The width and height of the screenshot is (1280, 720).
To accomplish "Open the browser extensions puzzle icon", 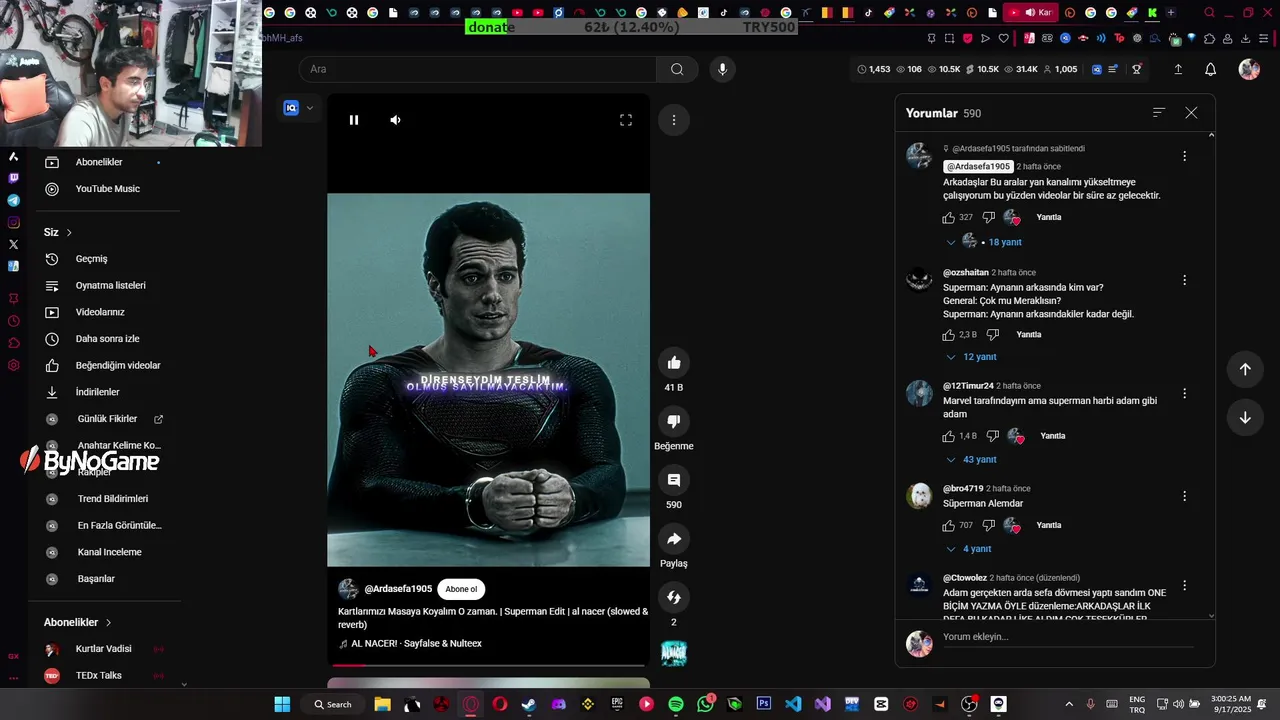I will (x=1210, y=38).
